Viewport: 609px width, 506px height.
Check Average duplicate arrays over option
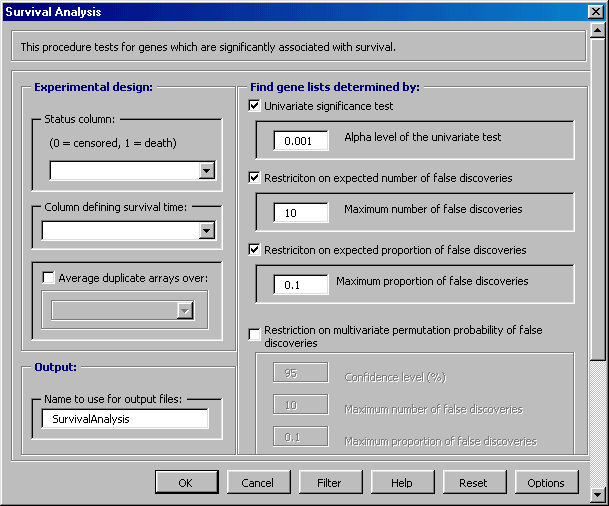[x=49, y=278]
